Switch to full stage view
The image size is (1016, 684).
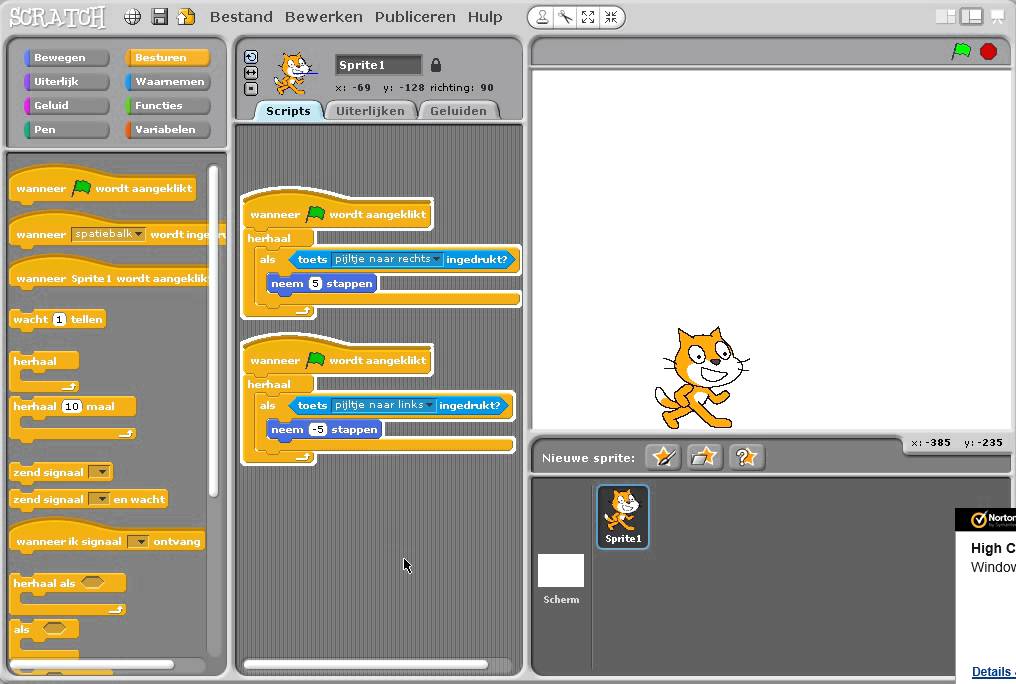[972, 17]
